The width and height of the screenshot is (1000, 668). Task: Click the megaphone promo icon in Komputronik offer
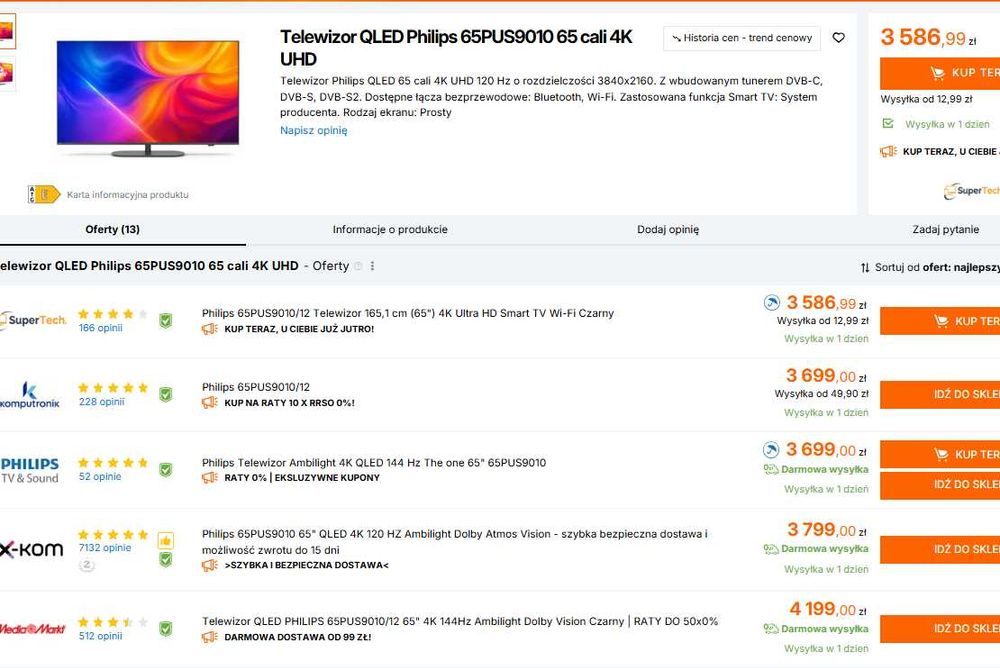210,403
